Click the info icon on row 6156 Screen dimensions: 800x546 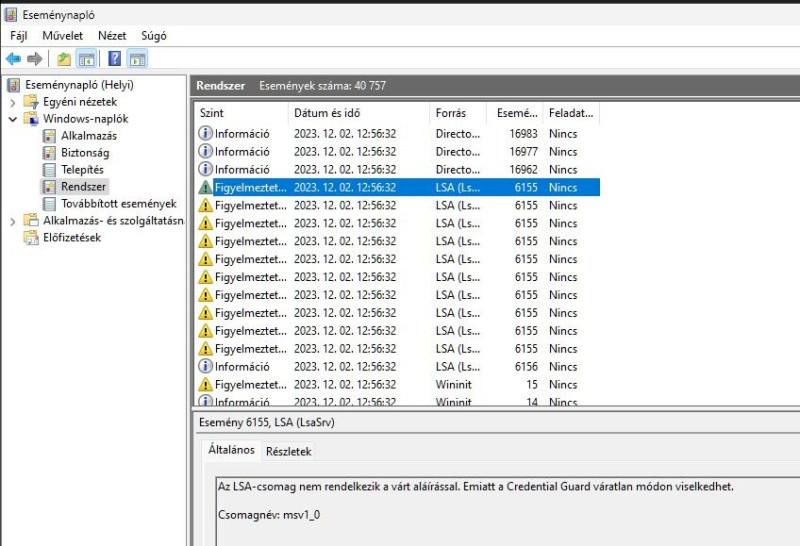205,366
